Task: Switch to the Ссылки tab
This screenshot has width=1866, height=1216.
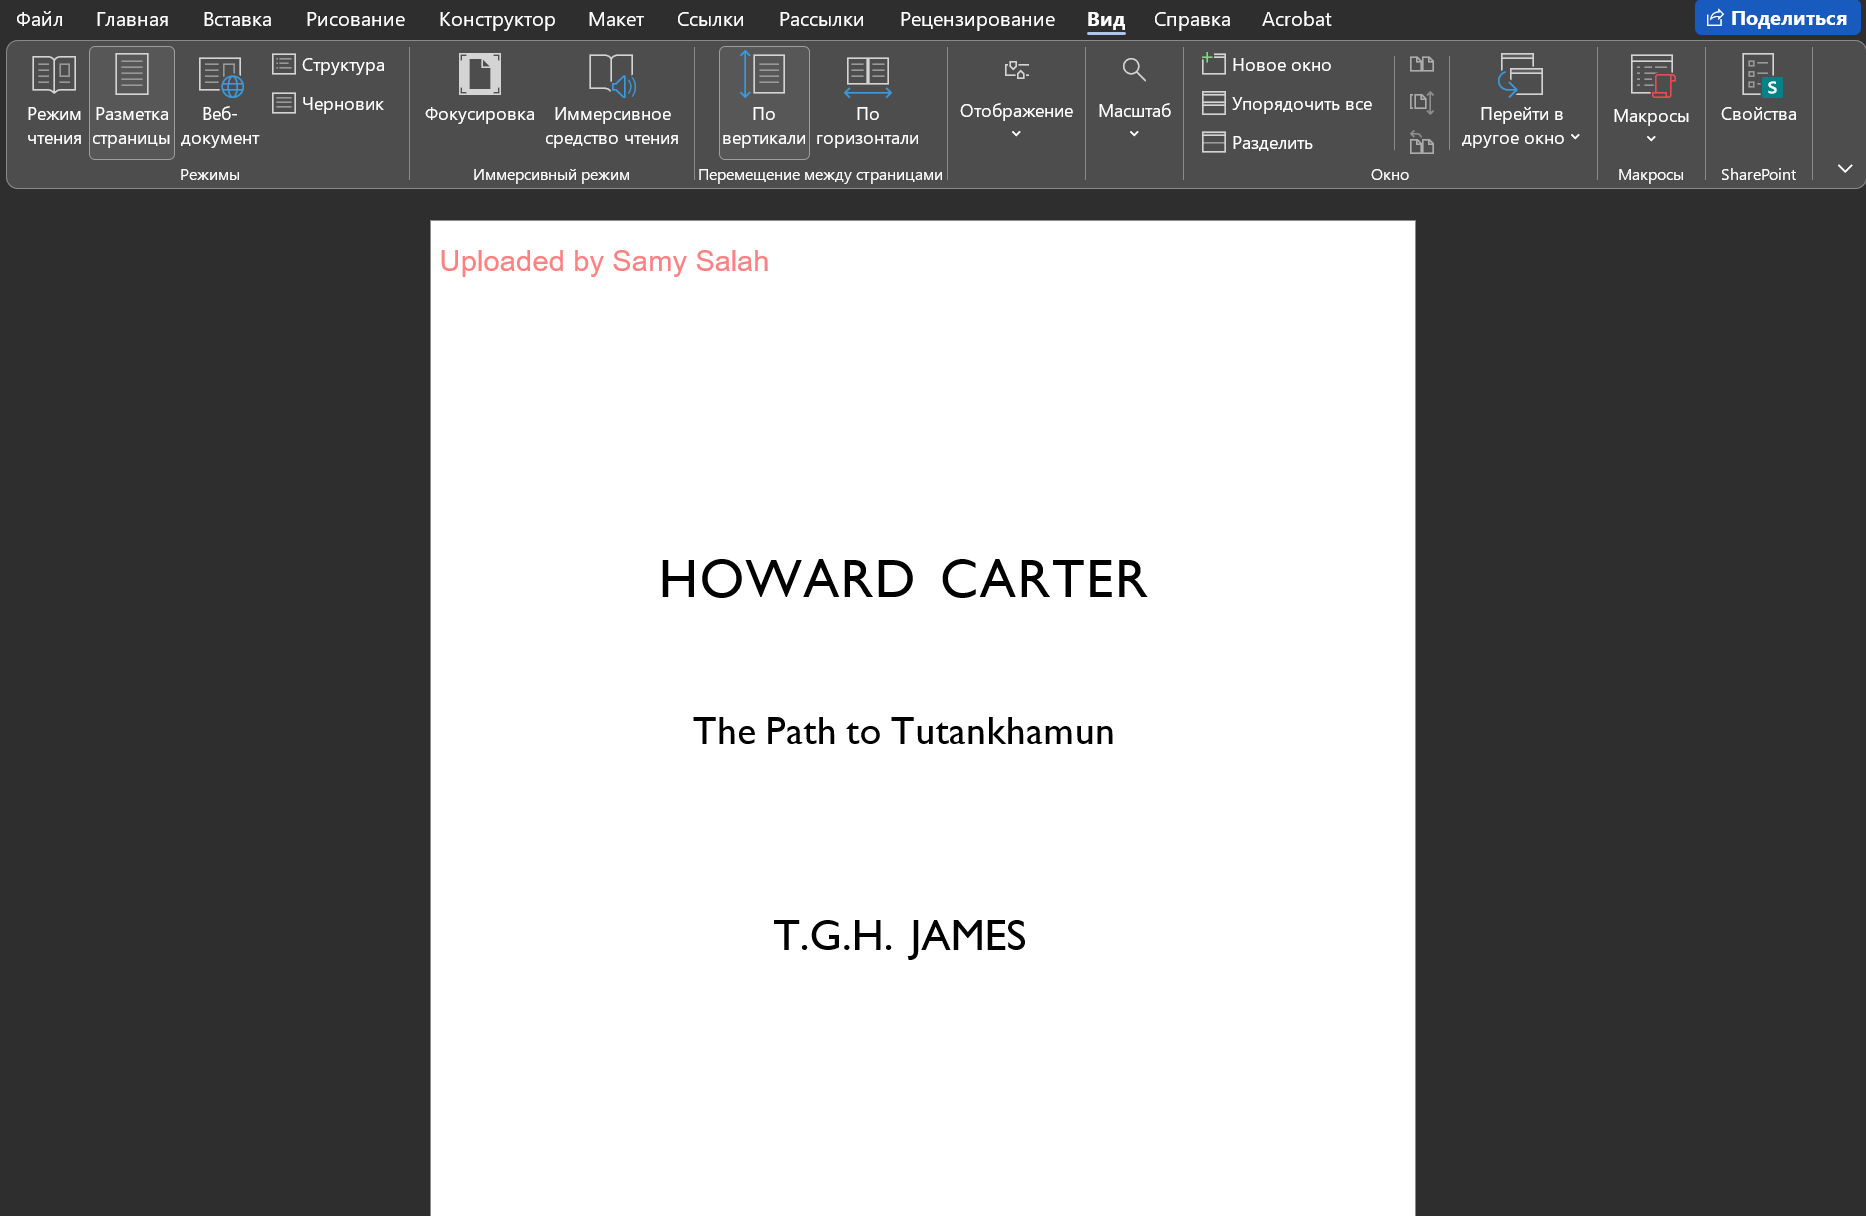Action: pyautogui.click(x=710, y=19)
